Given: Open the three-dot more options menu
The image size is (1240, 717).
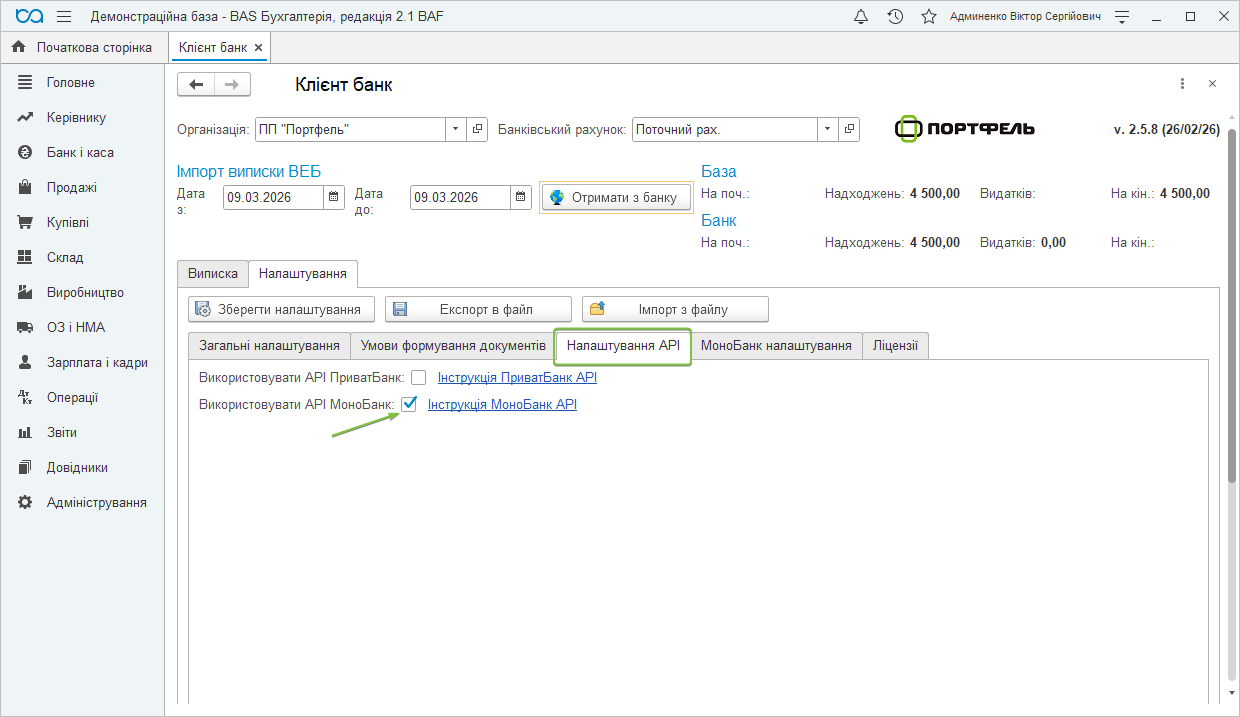Looking at the screenshot, I should tap(1182, 85).
